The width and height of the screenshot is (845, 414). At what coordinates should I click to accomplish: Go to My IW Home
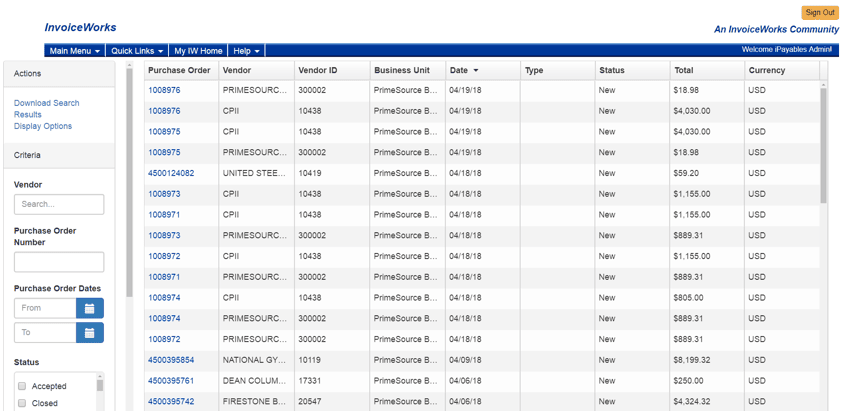[198, 51]
